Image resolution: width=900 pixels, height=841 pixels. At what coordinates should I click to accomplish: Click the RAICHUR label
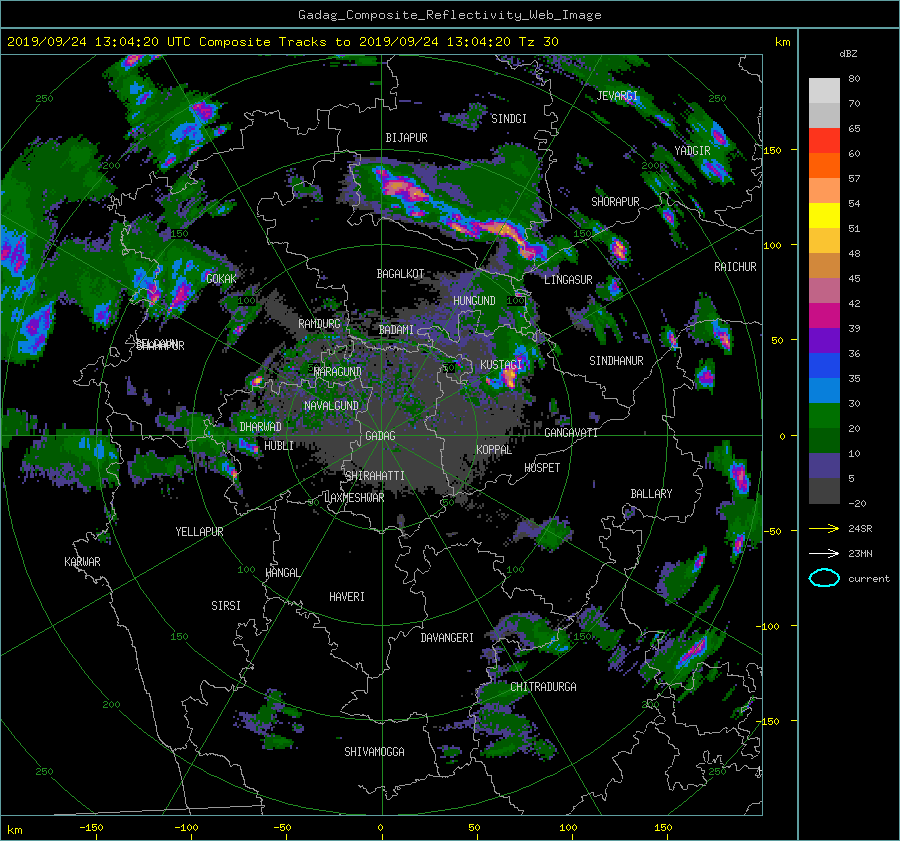[735, 267]
